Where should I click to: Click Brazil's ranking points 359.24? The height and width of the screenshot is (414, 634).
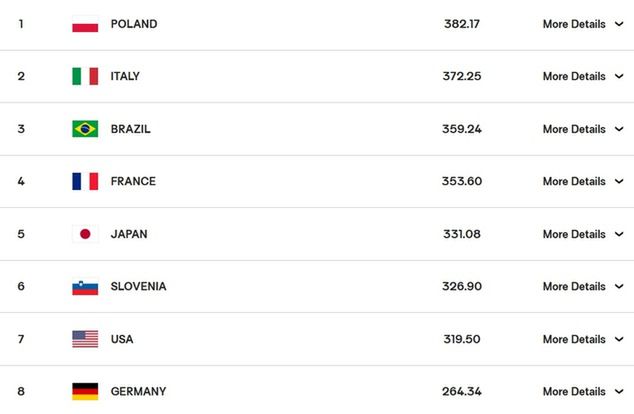click(x=462, y=129)
